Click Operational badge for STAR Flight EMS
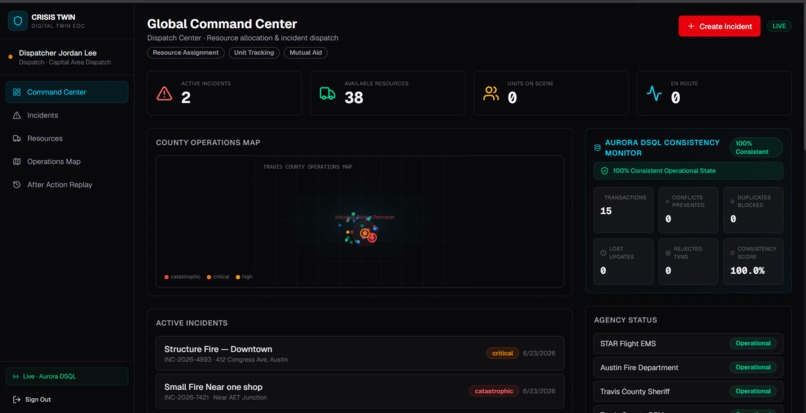This screenshot has width=806, height=413. (753, 344)
